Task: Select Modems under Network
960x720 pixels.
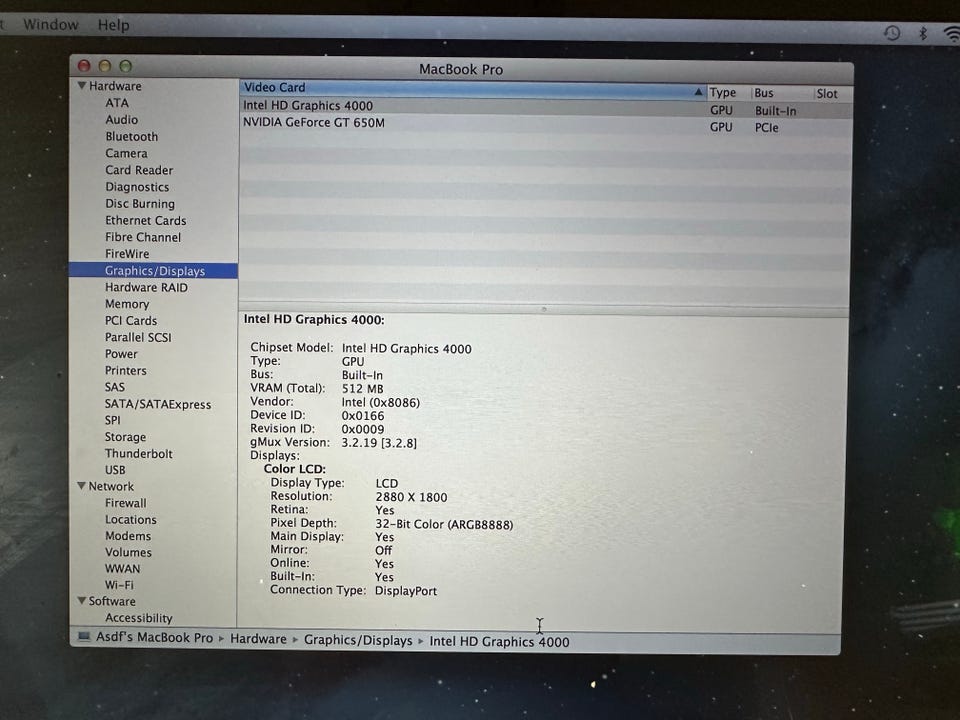Action: 128,536
